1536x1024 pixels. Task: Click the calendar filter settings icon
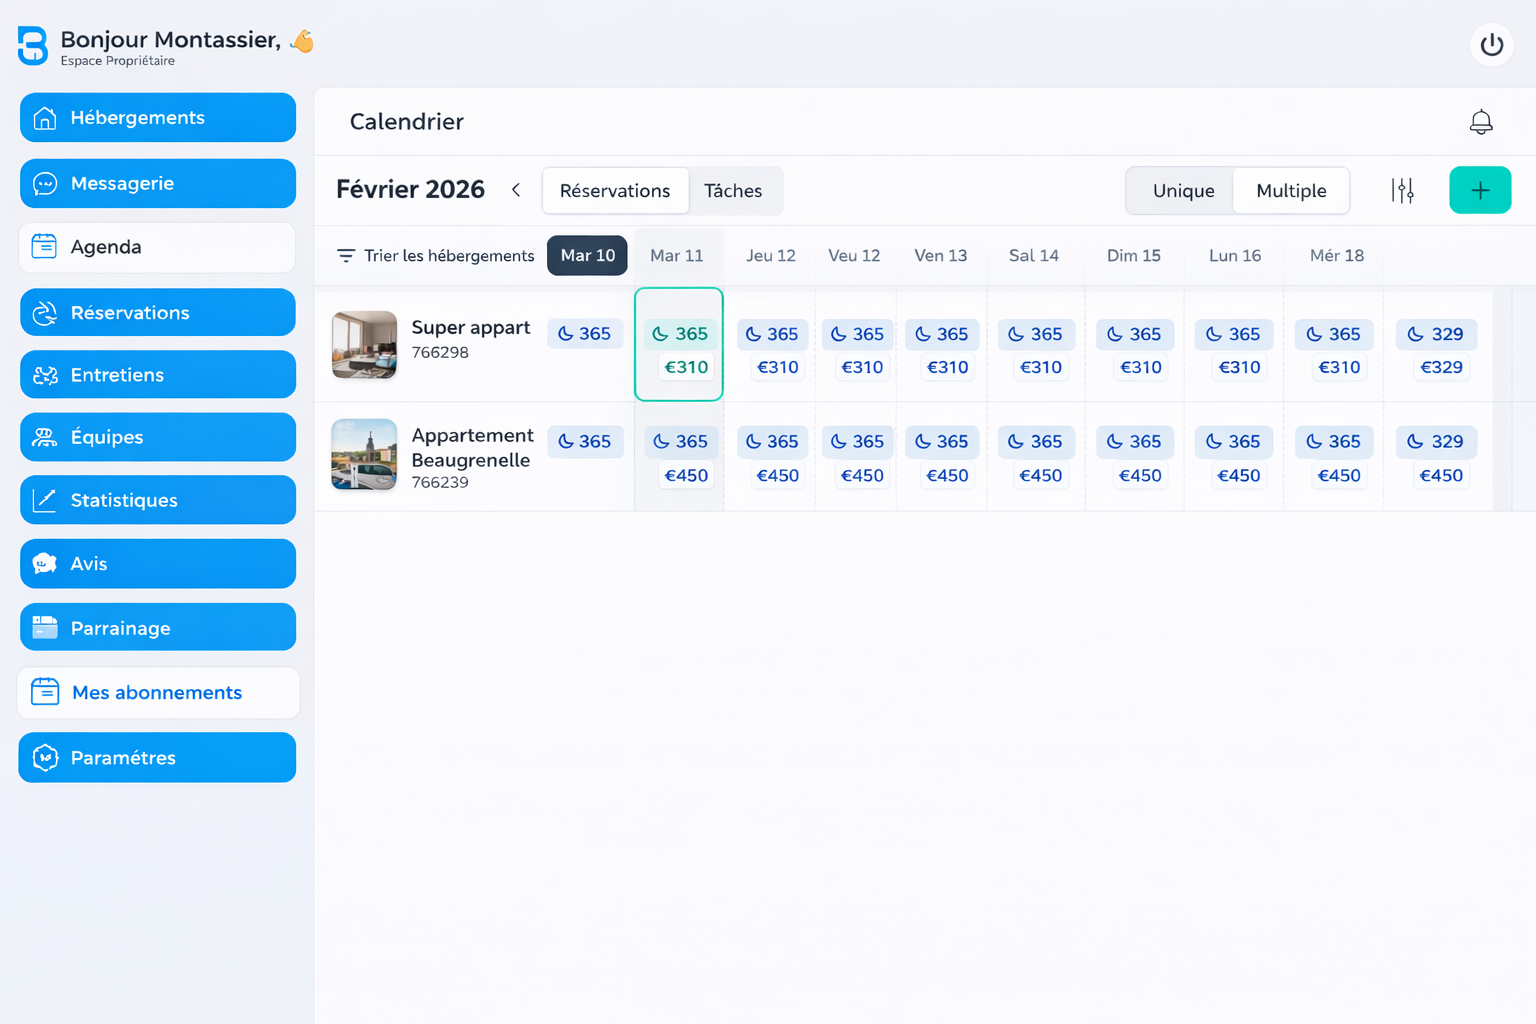(x=1403, y=190)
